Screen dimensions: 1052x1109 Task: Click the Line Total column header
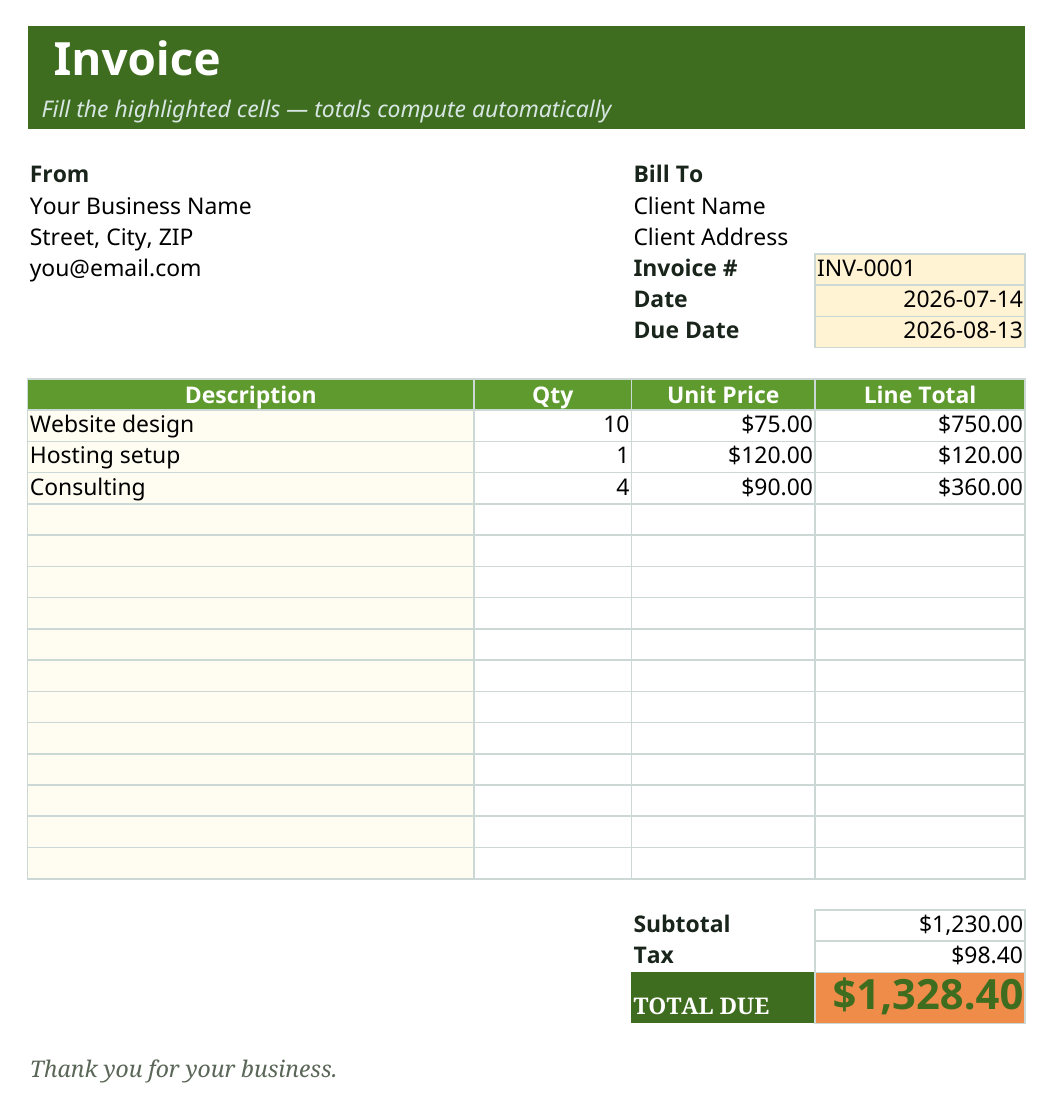pos(920,395)
